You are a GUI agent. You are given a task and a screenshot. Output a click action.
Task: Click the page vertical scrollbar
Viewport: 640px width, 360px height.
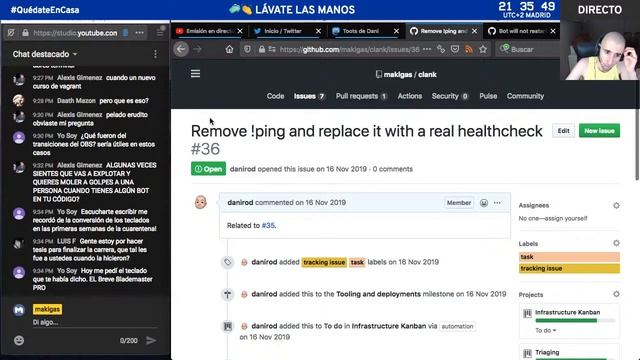pos(637,144)
